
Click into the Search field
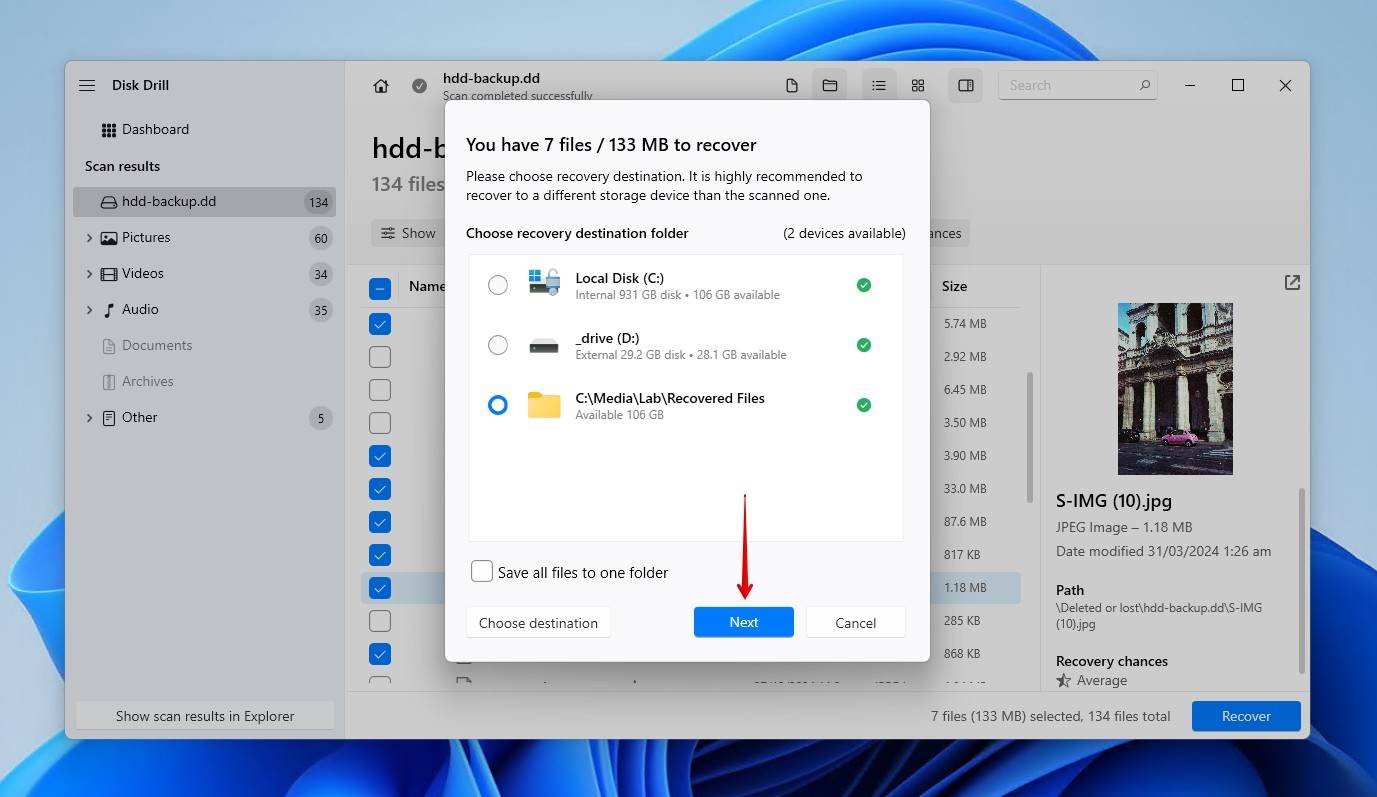click(1070, 86)
